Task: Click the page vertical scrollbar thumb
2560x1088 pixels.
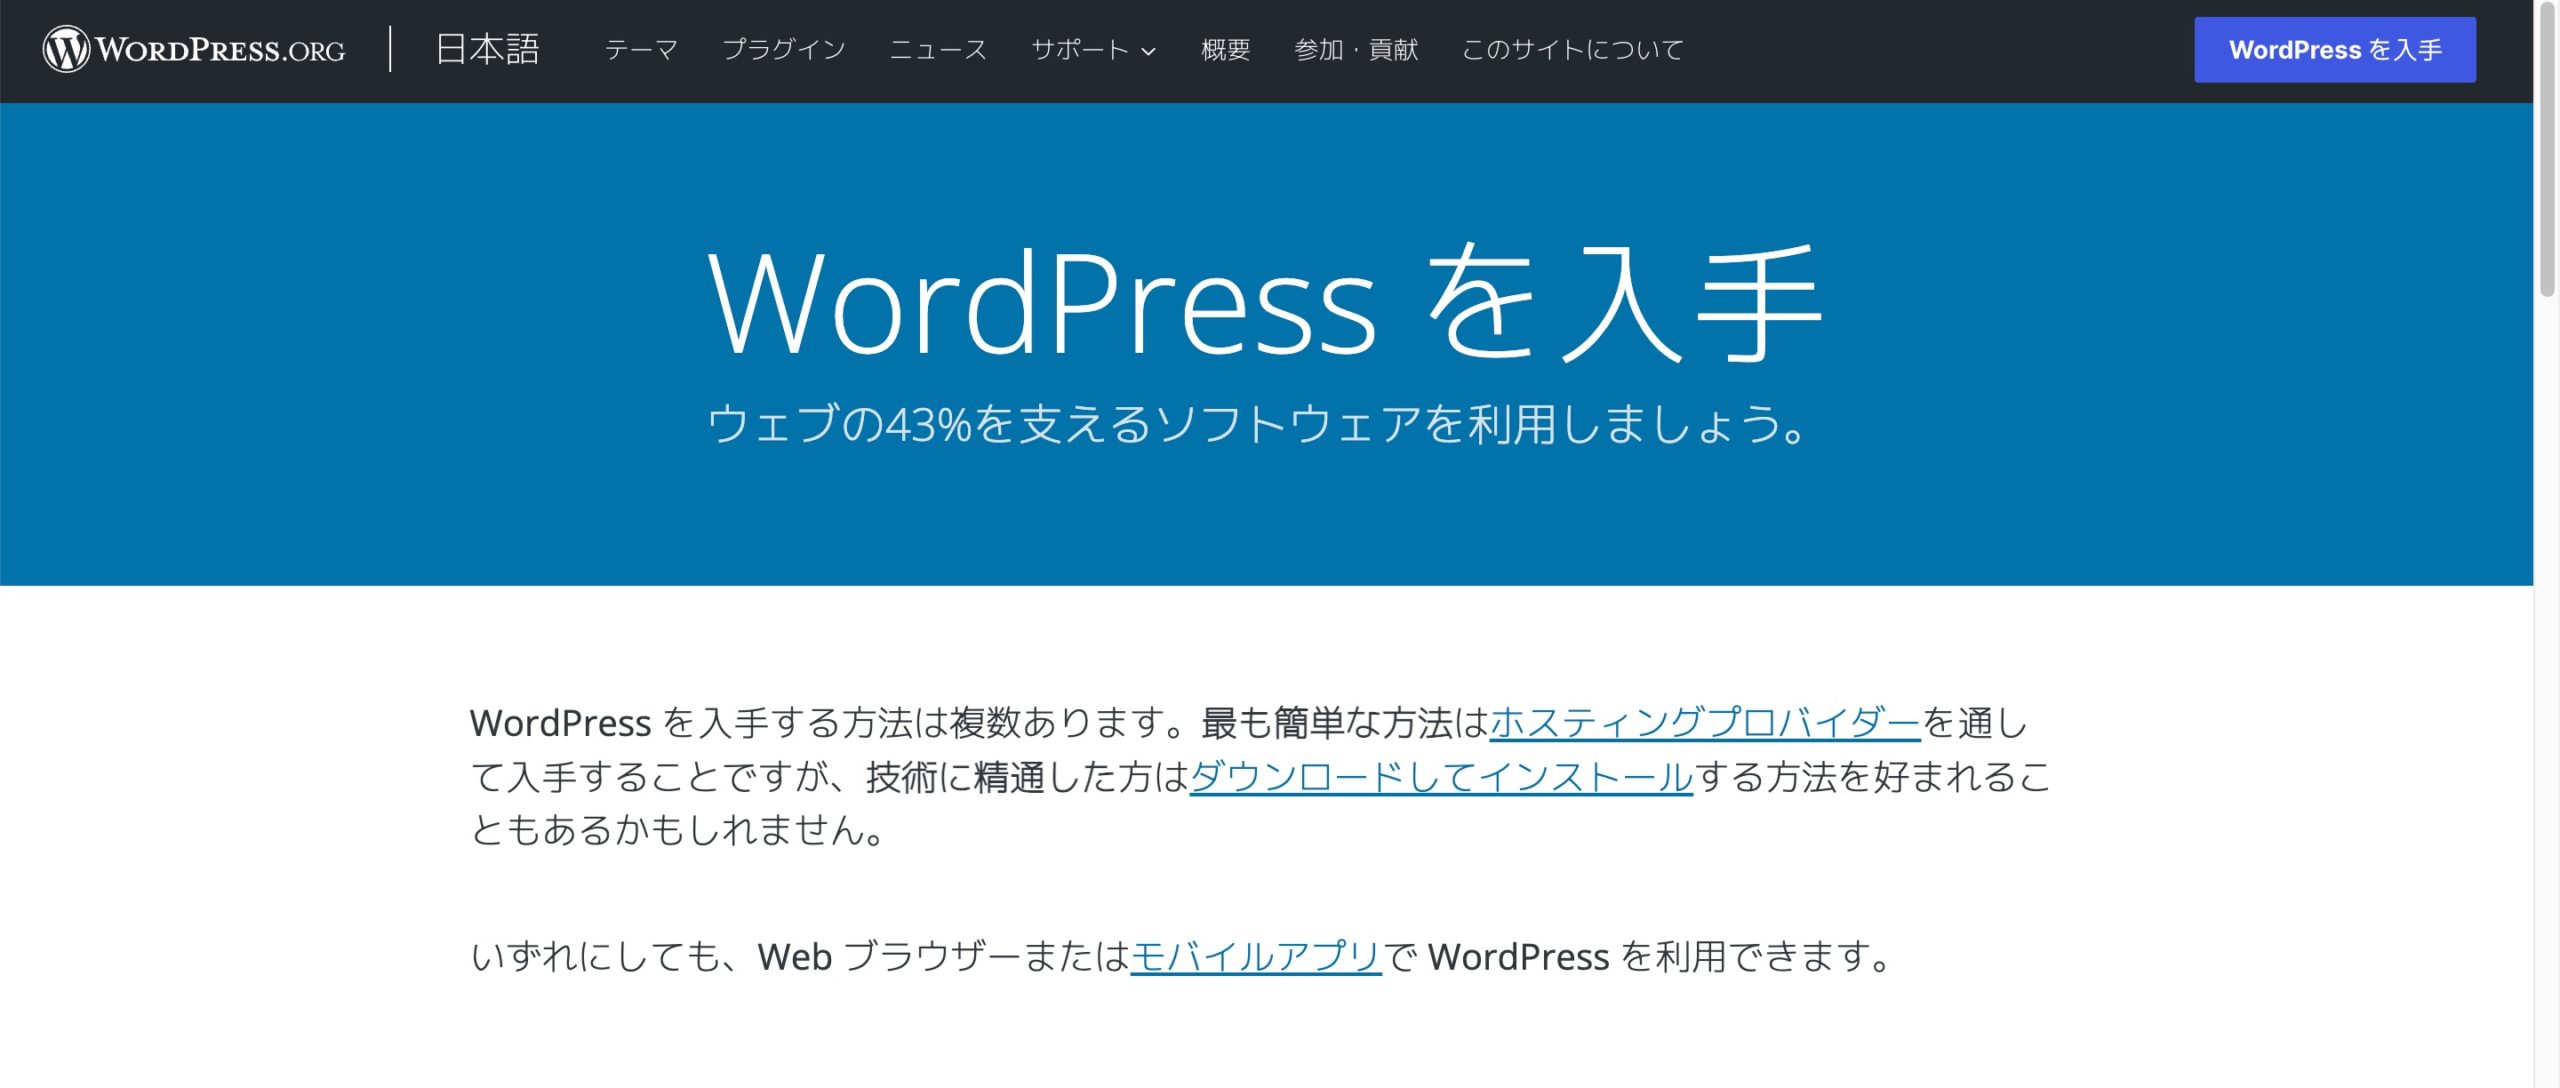Action: (2547, 150)
